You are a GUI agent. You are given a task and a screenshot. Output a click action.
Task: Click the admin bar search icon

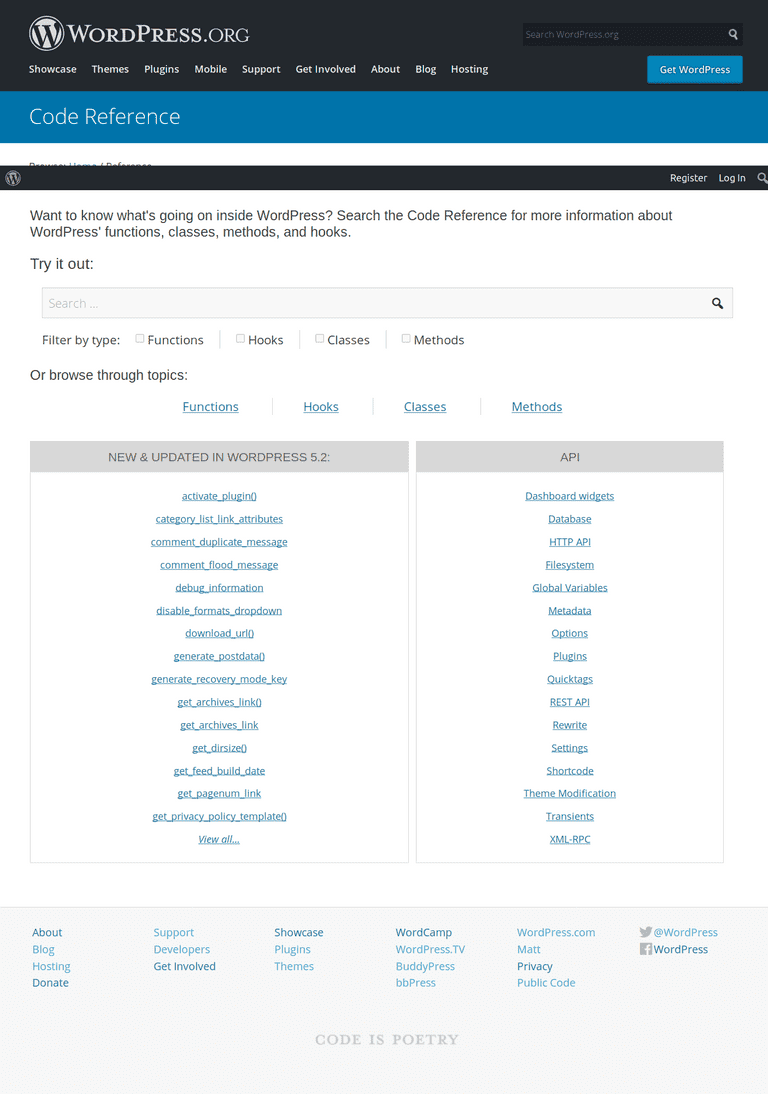coord(762,178)
